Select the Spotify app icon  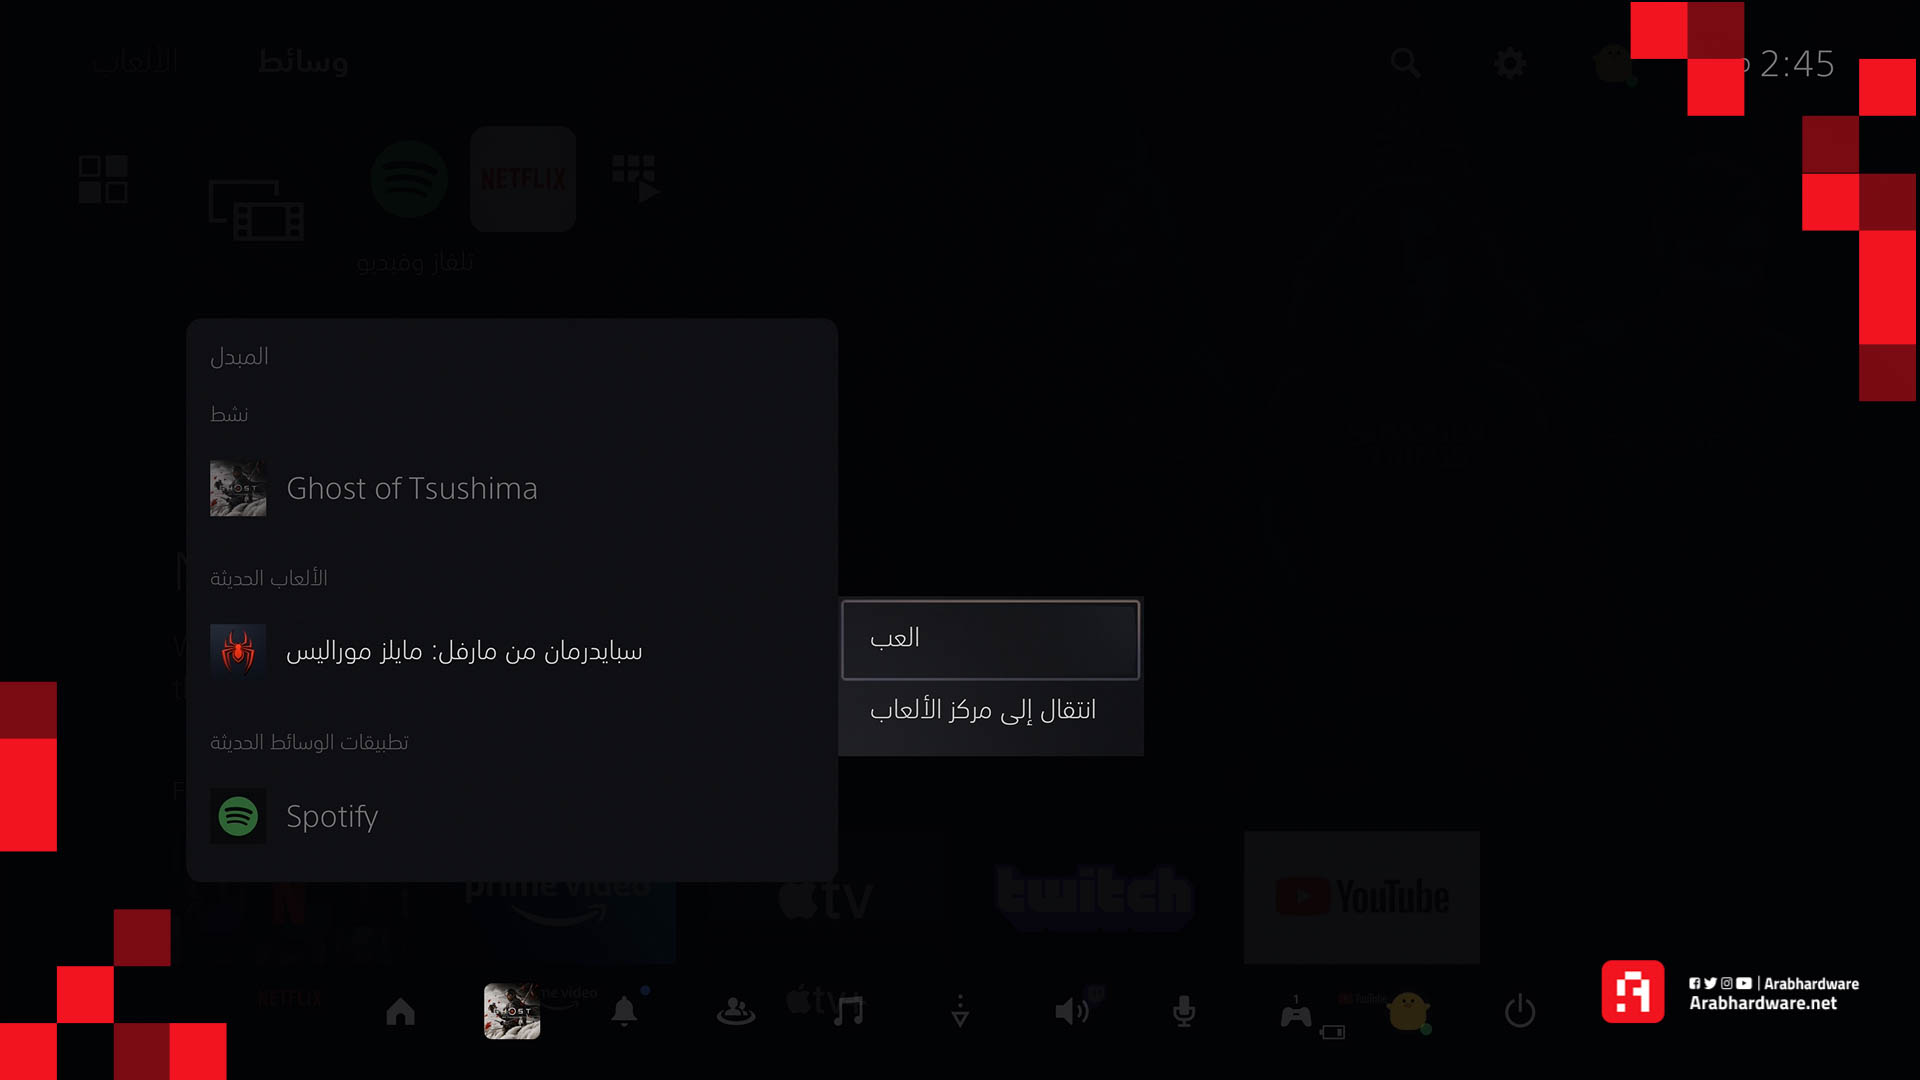coord(237,815)
